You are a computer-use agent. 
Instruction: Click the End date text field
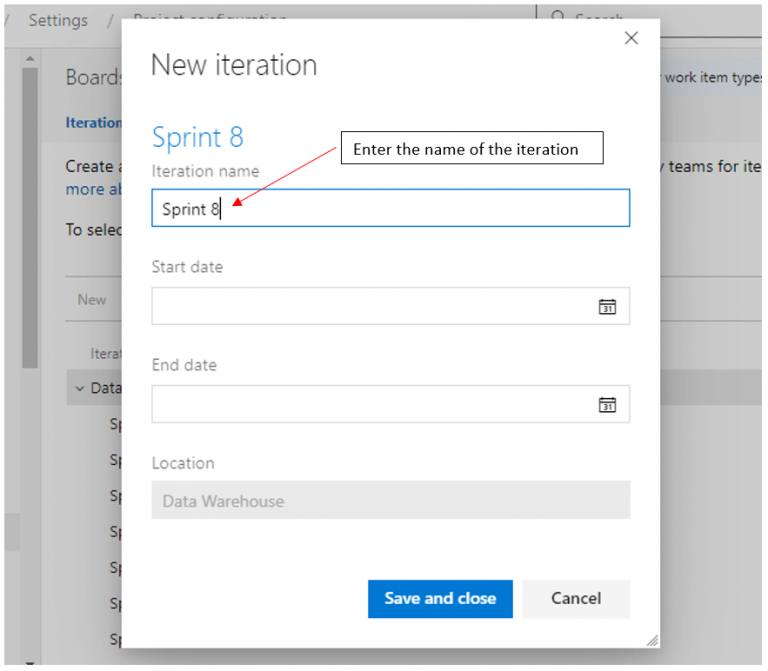372,405
